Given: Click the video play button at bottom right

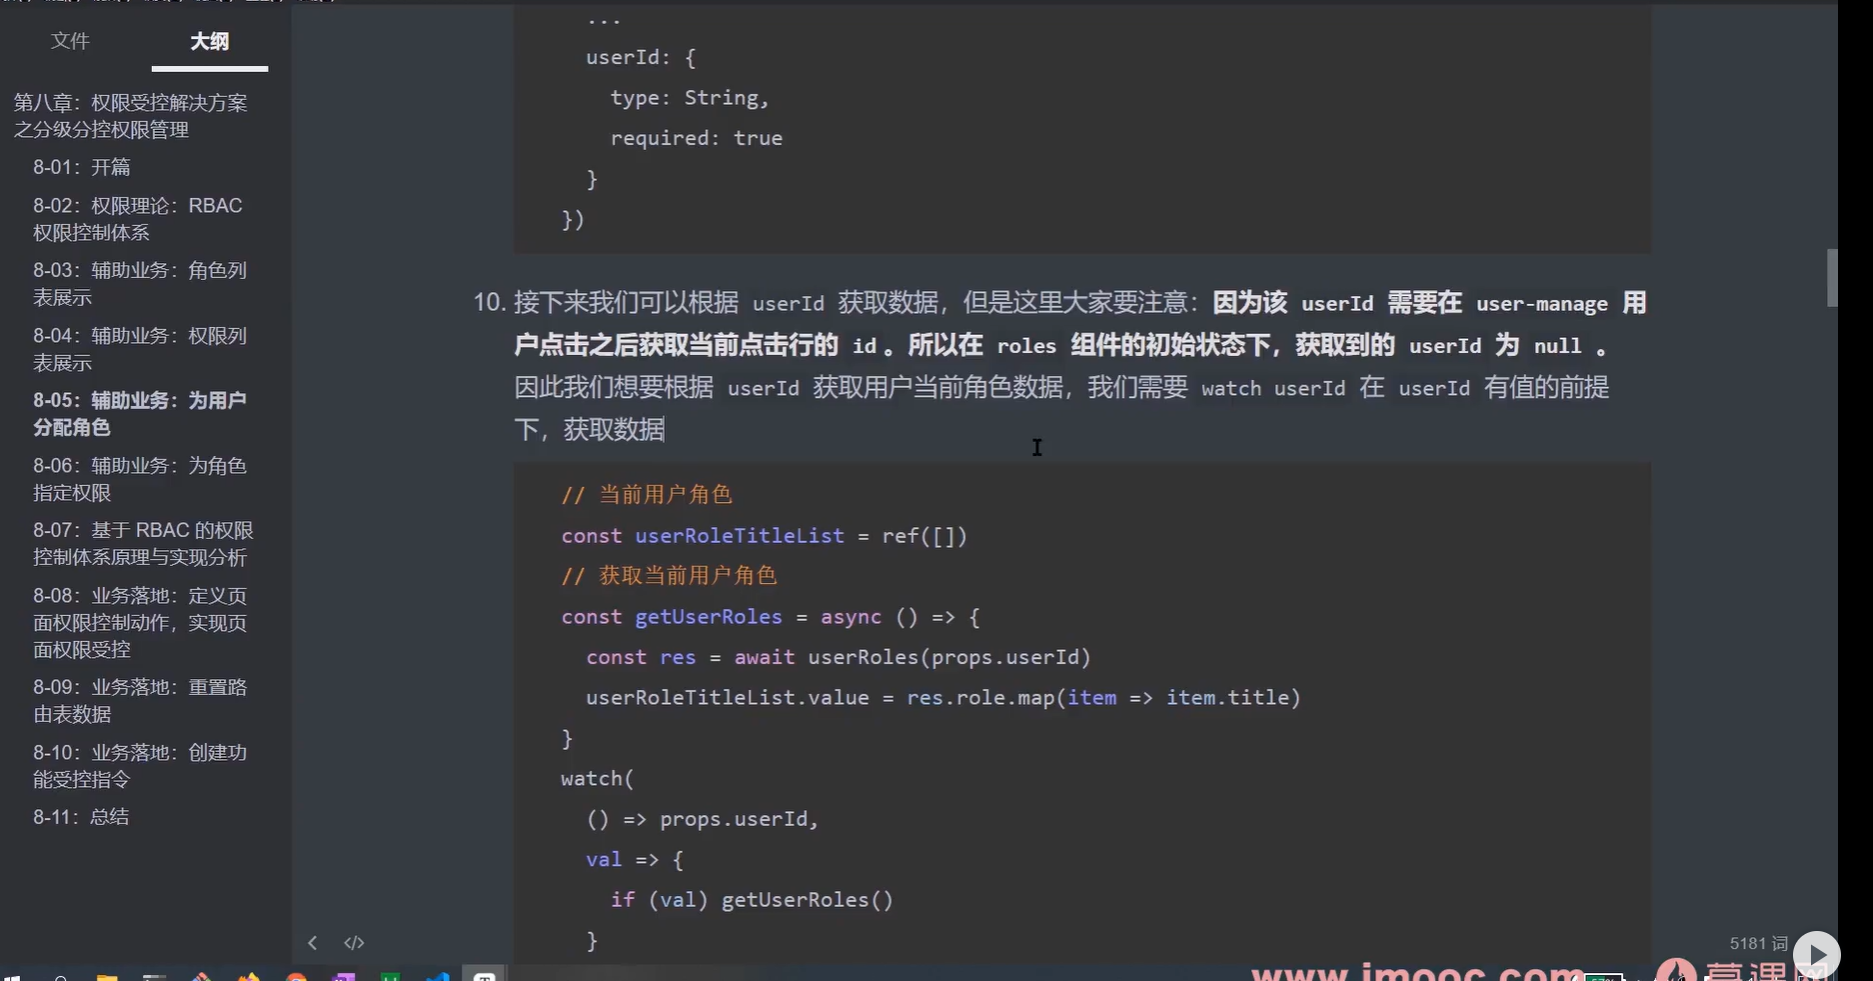Looking at the screenshot, I should 1817,953.
